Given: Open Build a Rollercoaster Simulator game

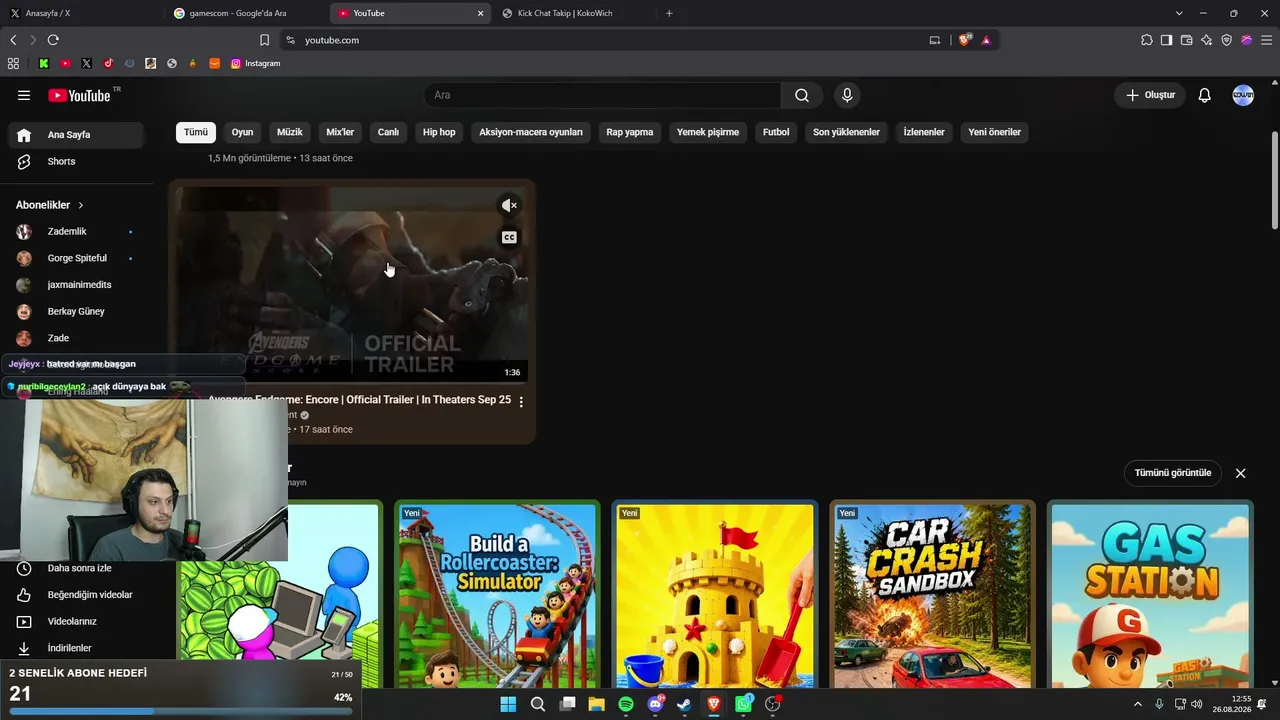Looking at the screenshot, I should click(x=497, y=594).
